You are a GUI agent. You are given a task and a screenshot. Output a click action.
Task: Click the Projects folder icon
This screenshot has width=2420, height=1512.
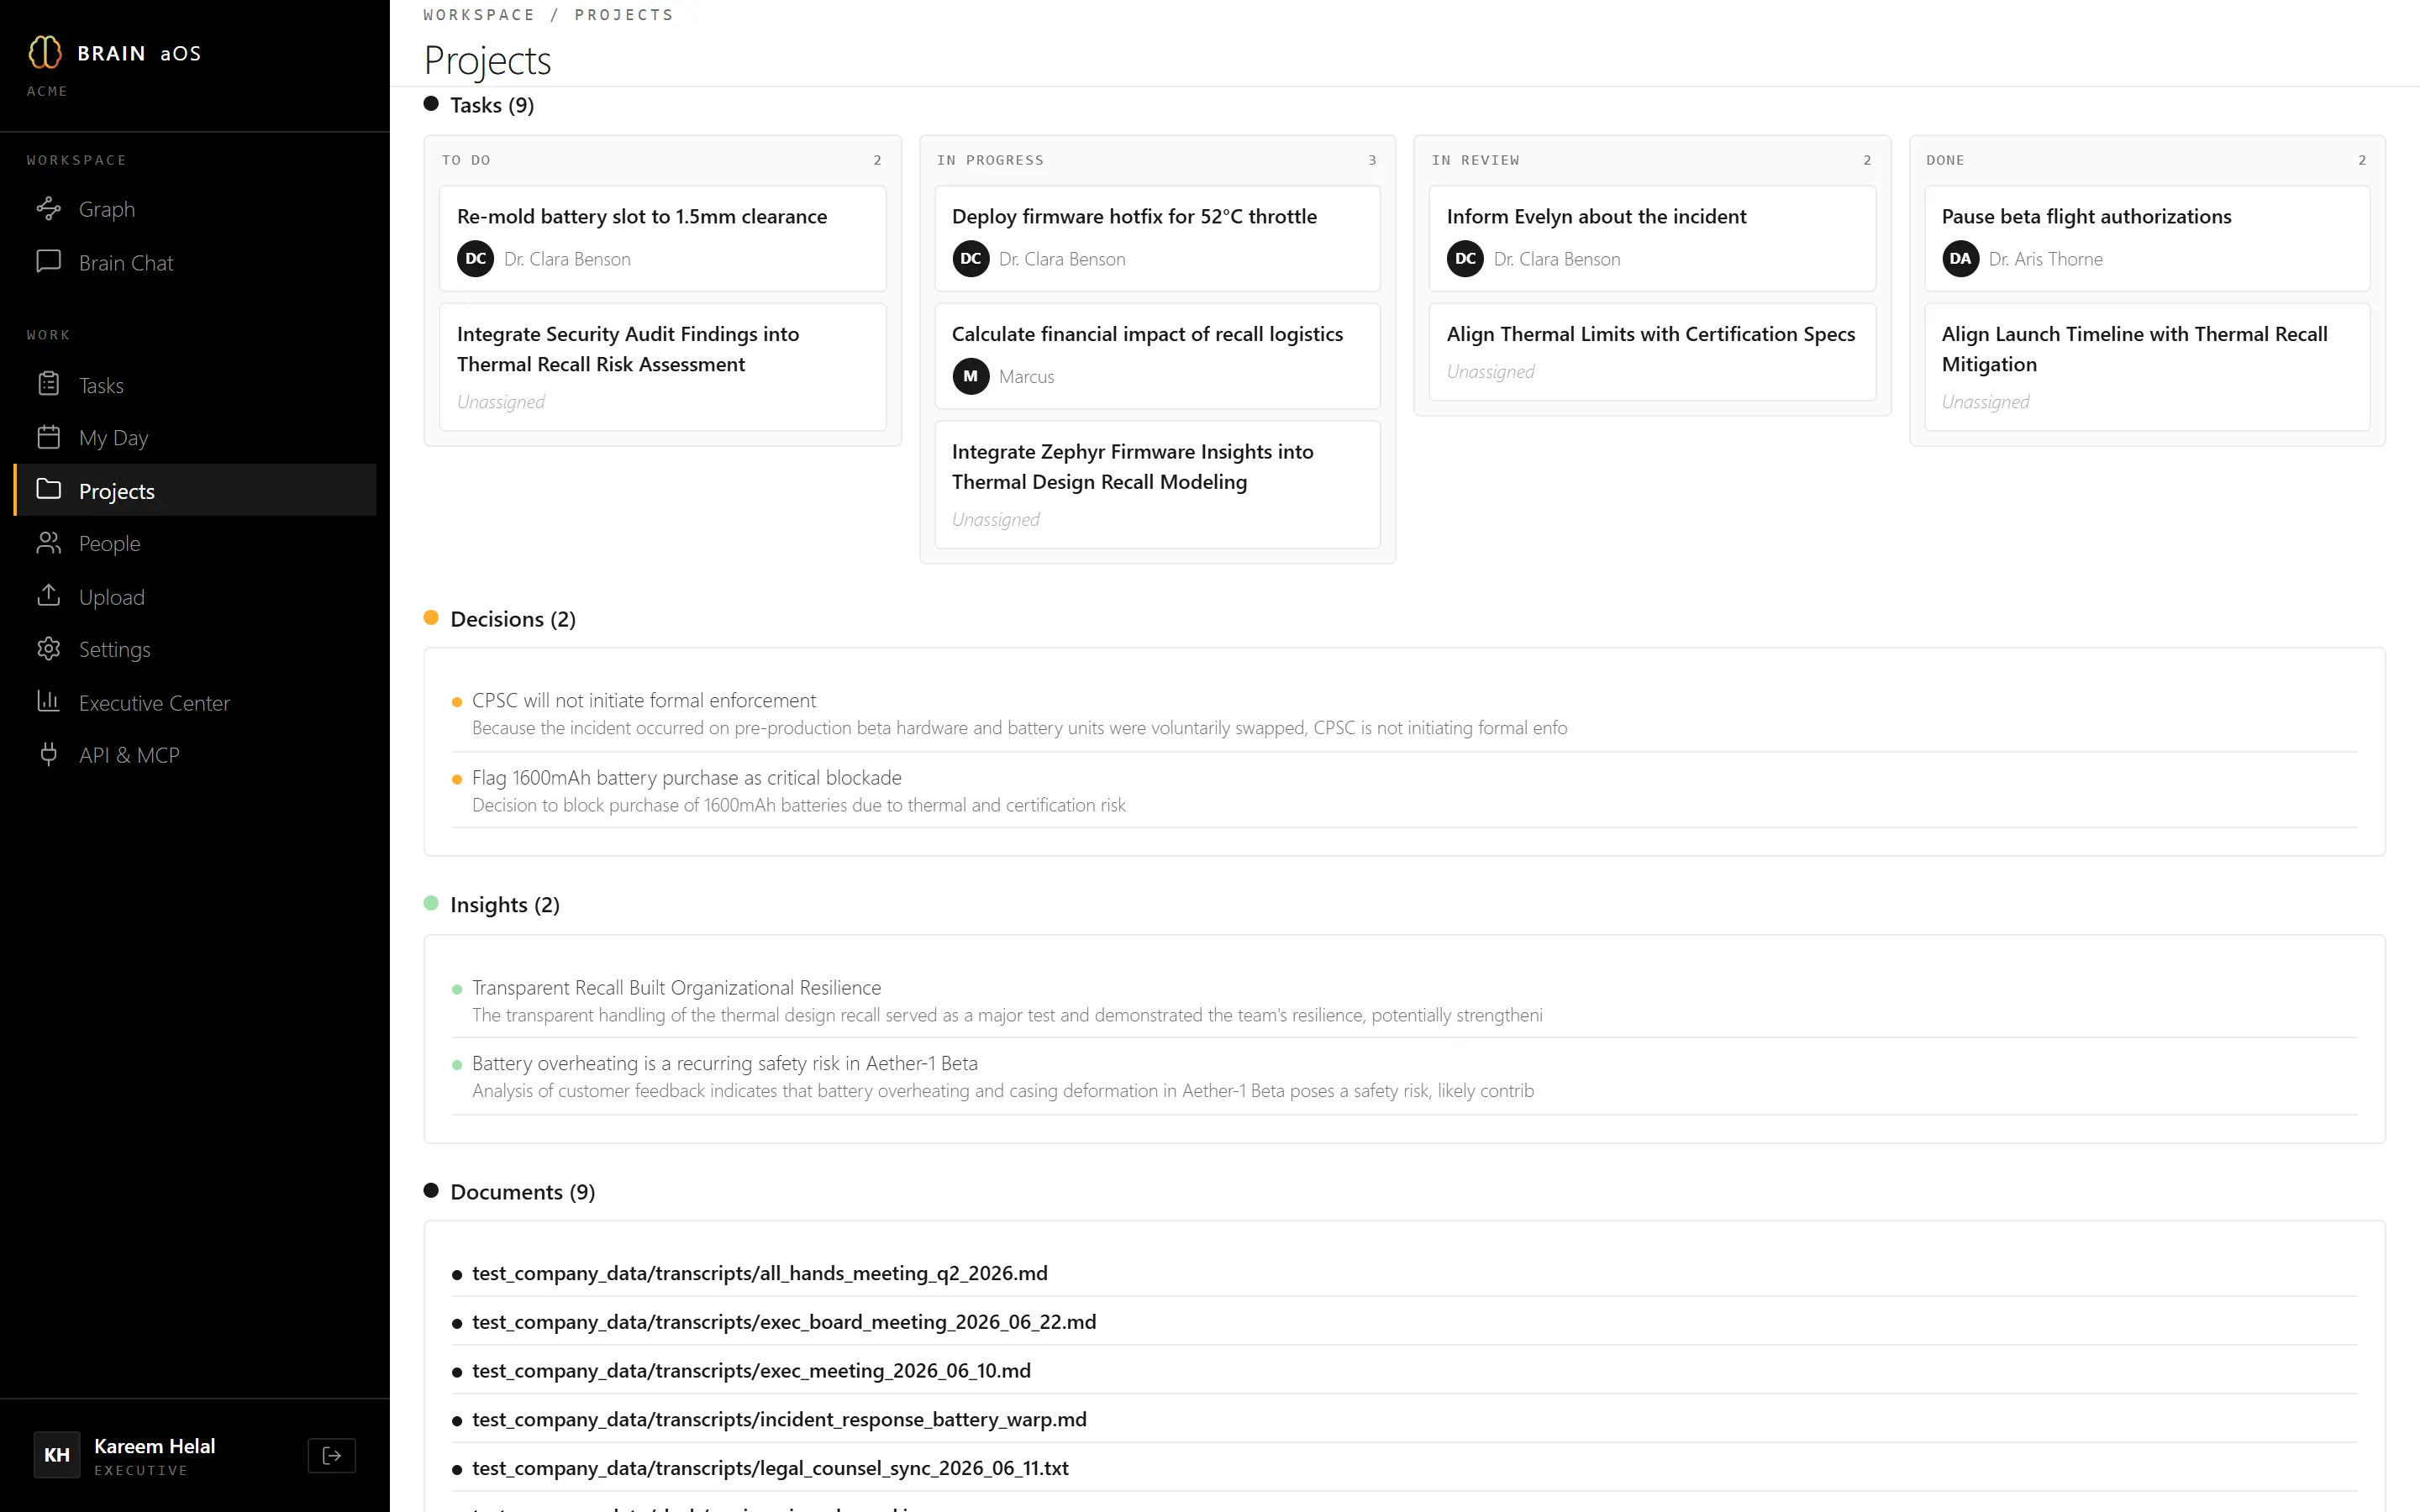pyautogui.click(x=48, y=489)
